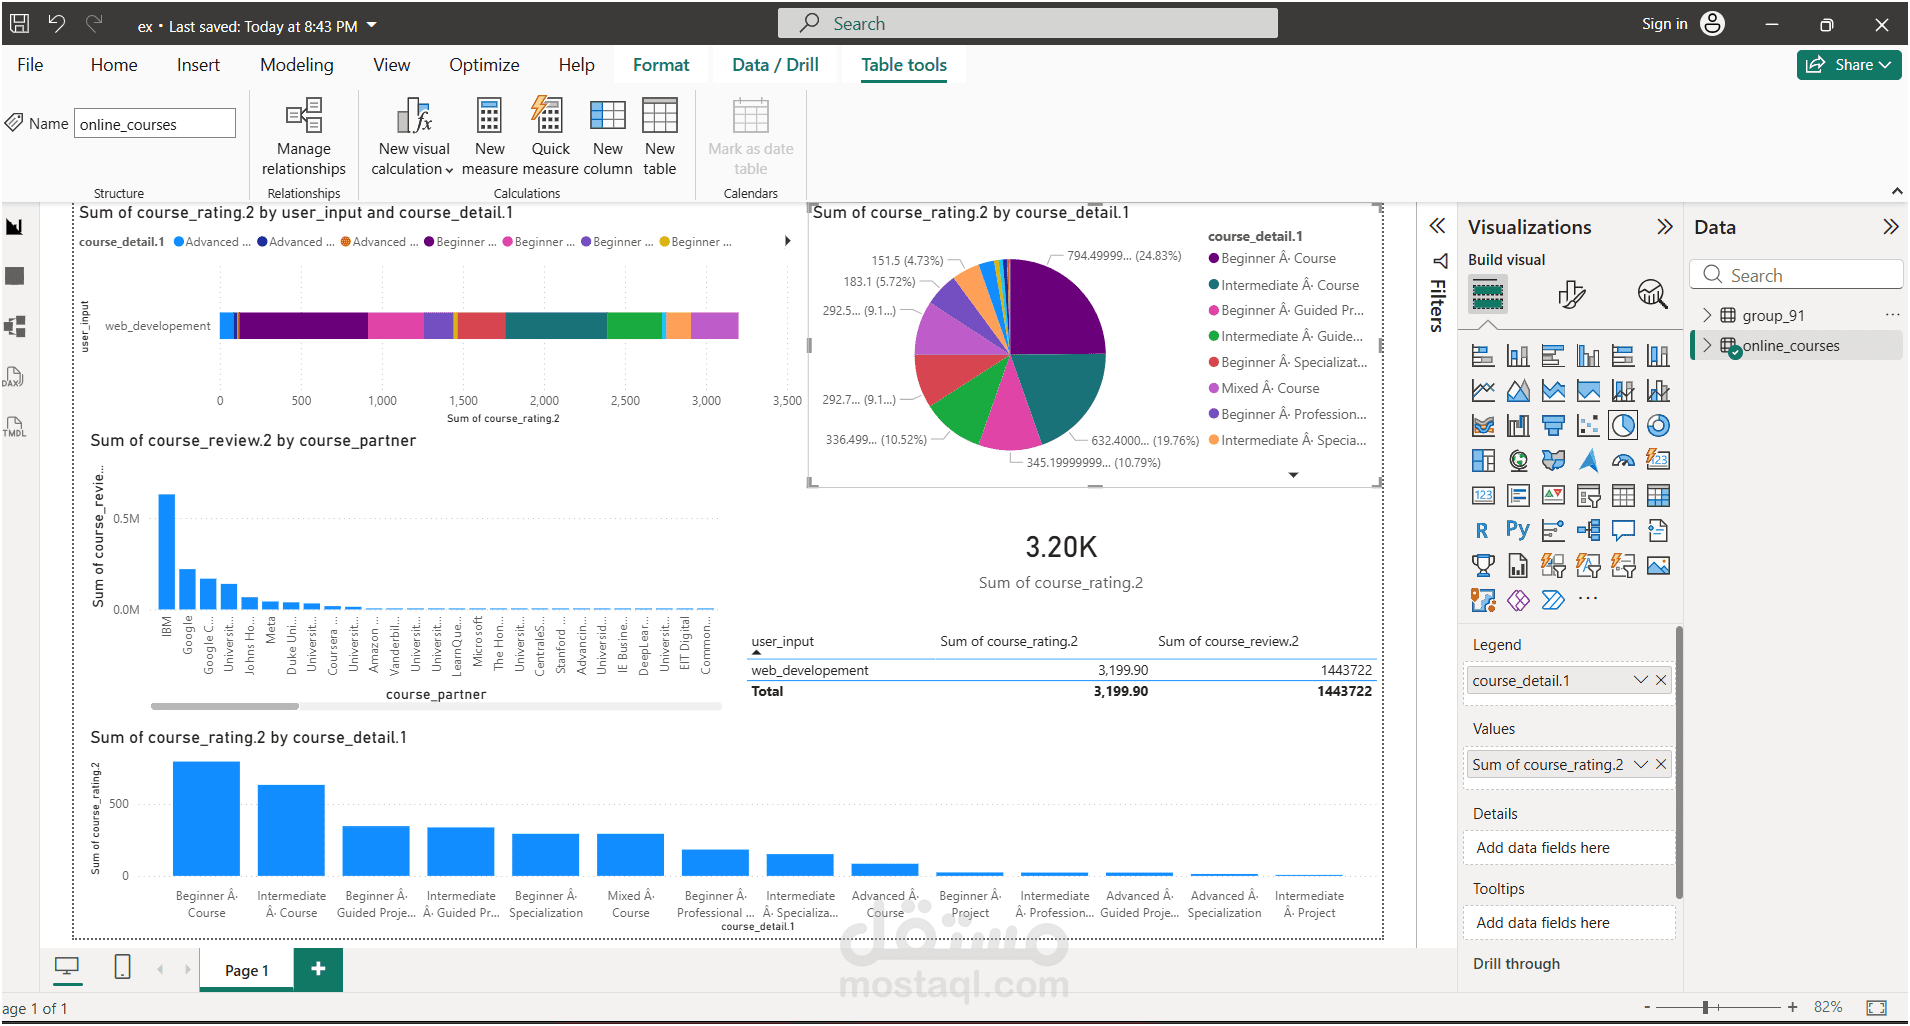Expand the online_courses table
Screen dimensions: 1910x1026
pyautogui.click(x=1707, y=345)
